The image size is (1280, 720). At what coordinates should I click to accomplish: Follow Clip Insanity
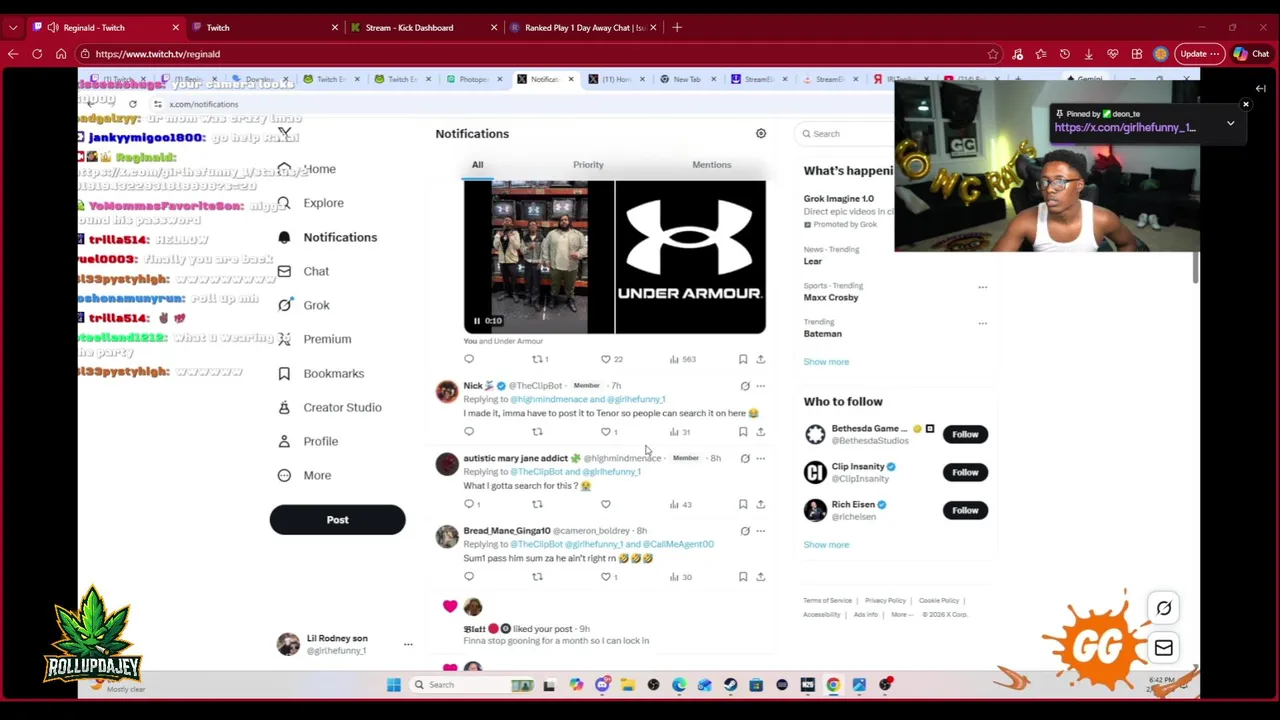965,472
